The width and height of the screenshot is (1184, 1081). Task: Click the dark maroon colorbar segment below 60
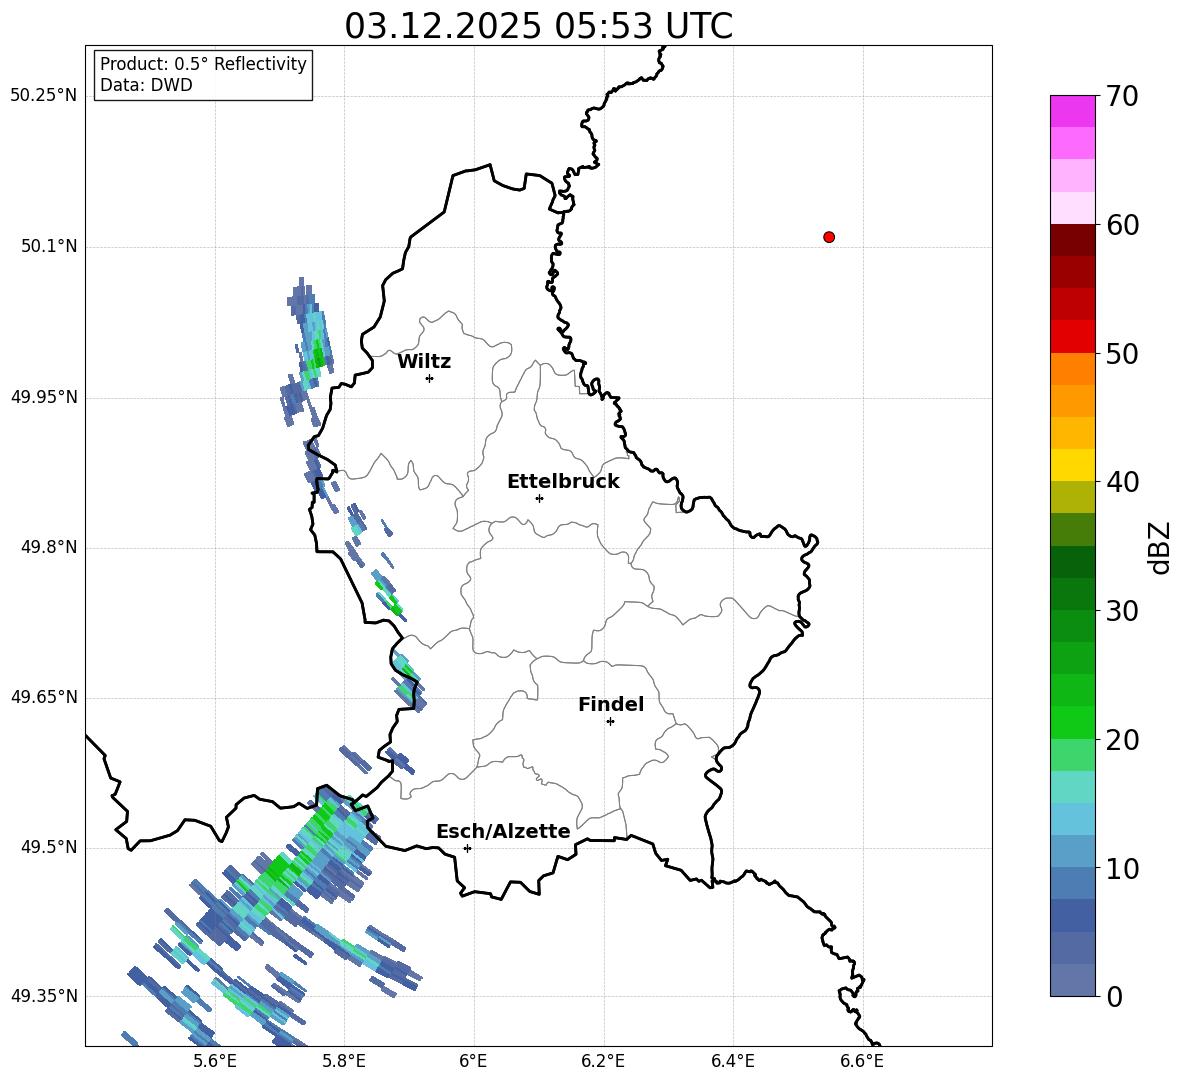[1072, 240]
